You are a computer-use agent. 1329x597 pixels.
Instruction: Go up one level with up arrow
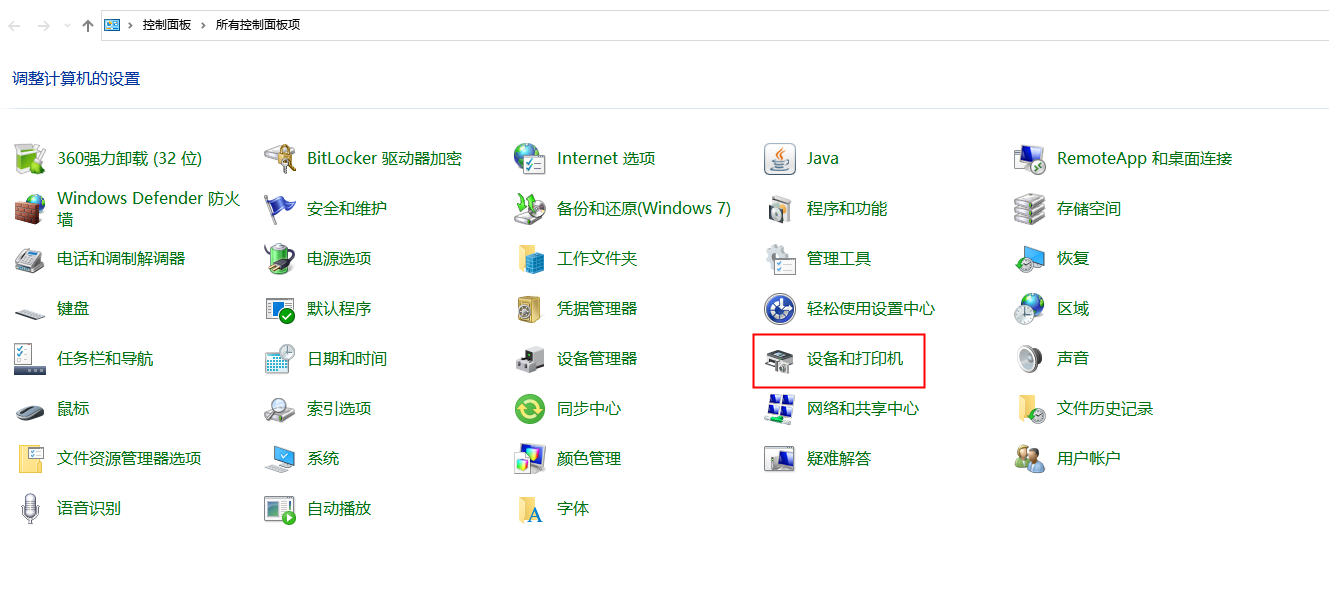88,26
